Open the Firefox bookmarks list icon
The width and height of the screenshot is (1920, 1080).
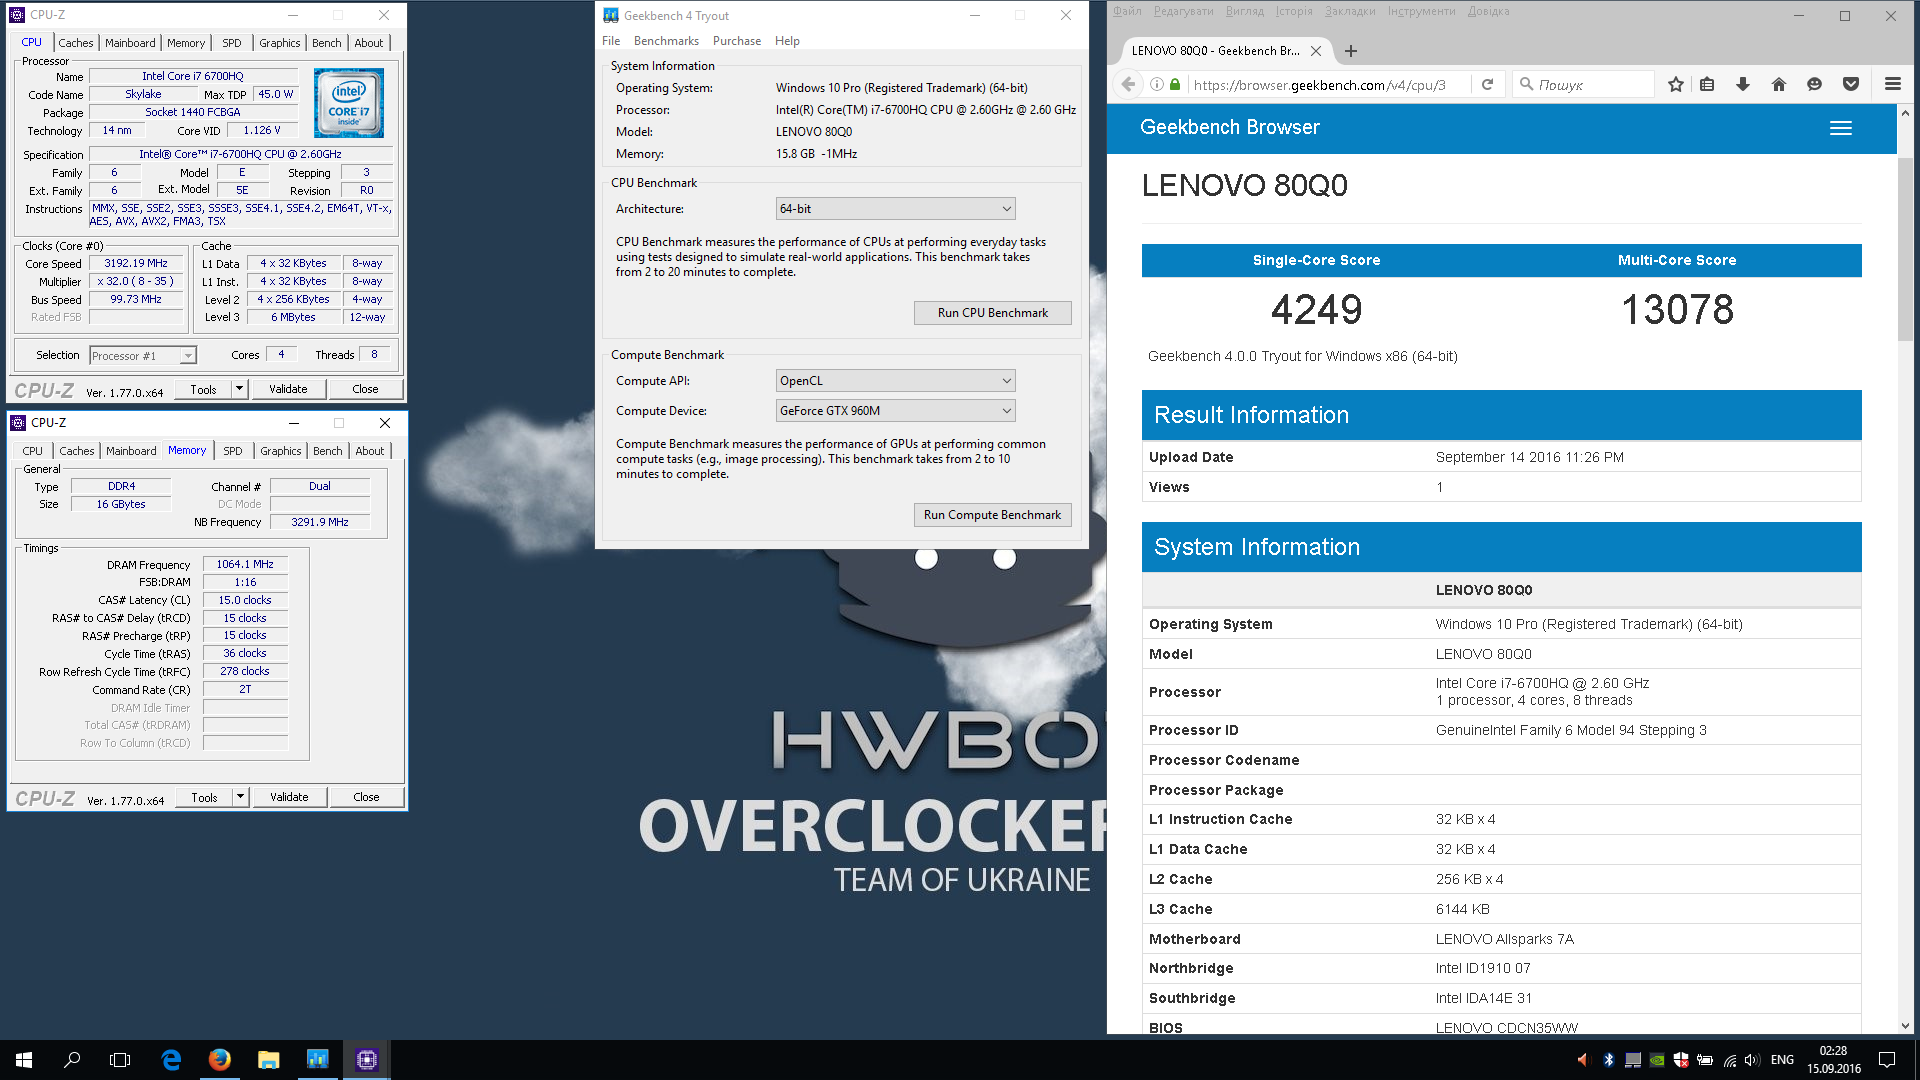(1707, 85)
